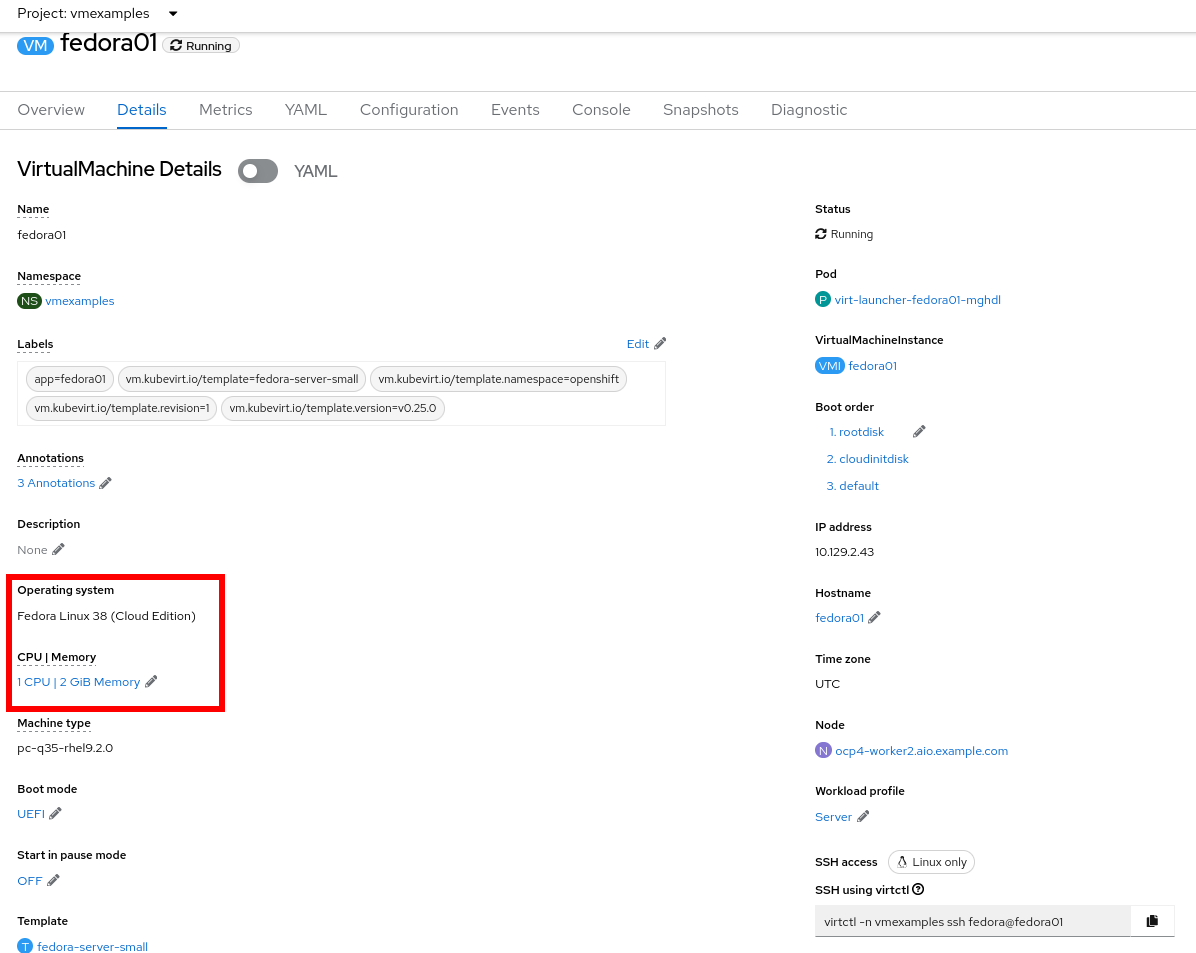Open the Snapshots tab
The height and width of the screenshot is (953, 1196).
pos(700,110)
